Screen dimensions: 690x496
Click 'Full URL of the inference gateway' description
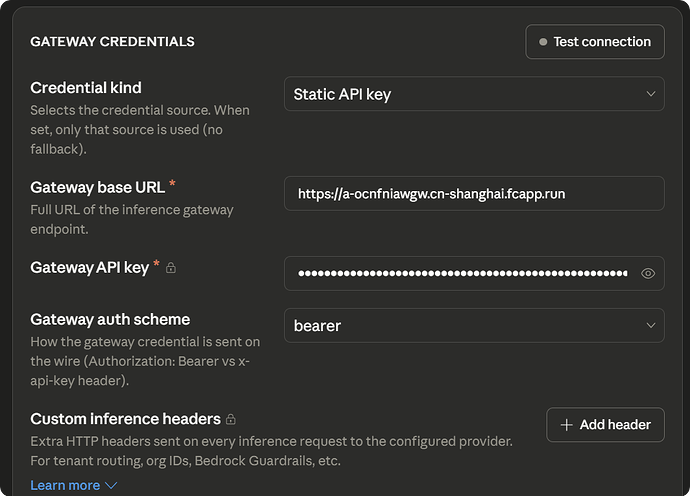pyautogui.click(x=132, y=219)
